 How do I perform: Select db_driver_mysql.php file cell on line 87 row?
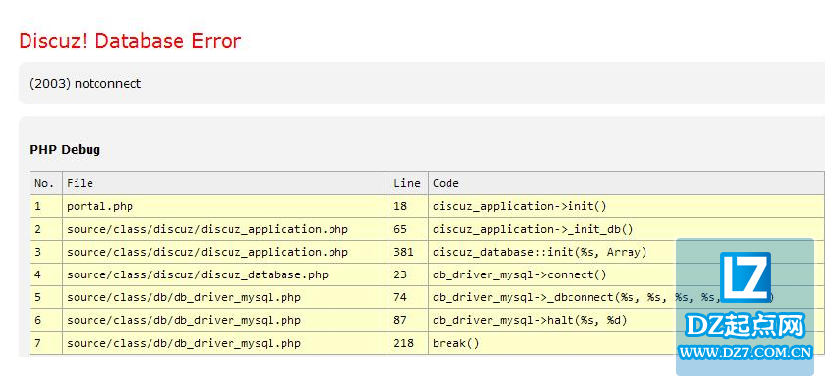pos(225,320)
